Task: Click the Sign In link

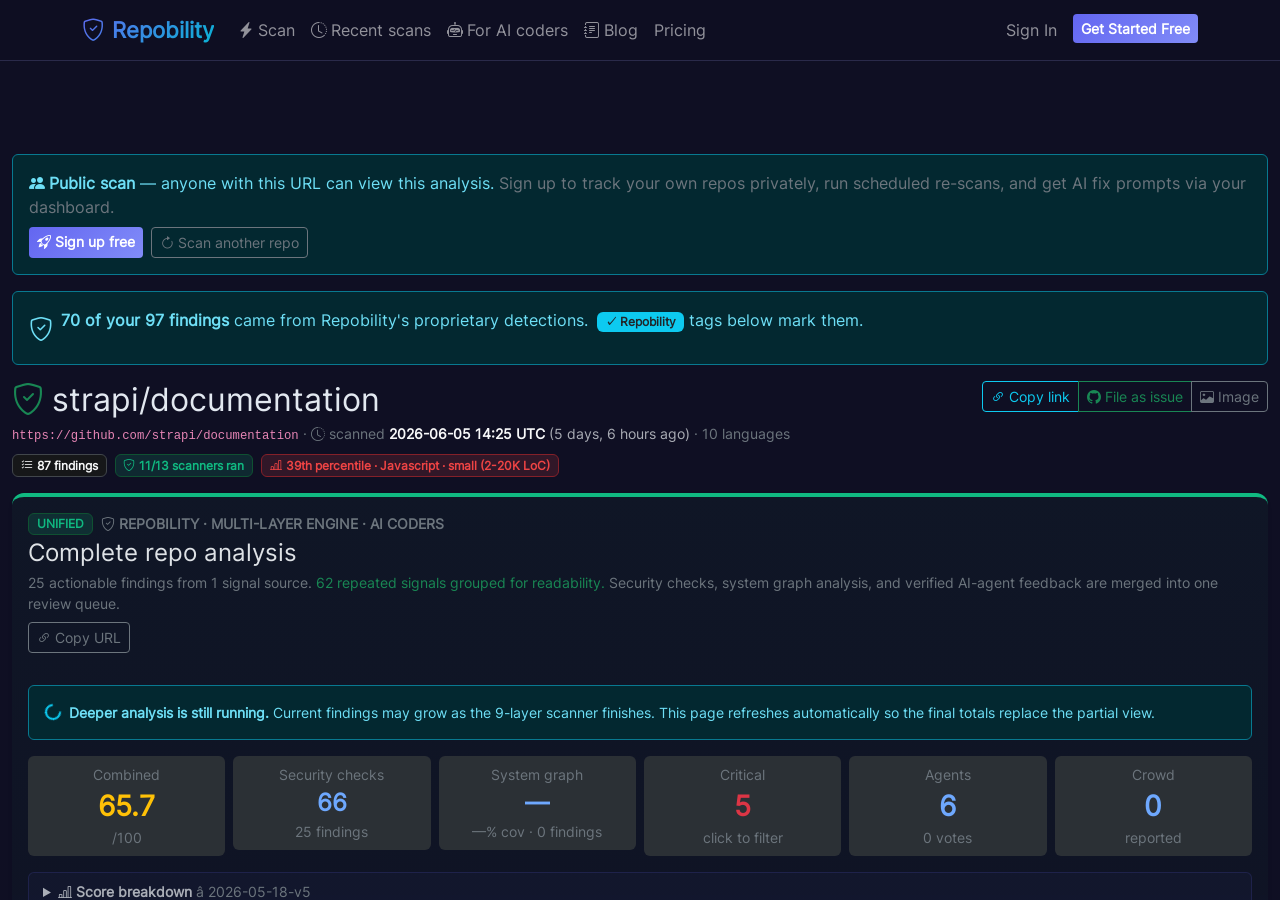Action: click(1031, 30)
